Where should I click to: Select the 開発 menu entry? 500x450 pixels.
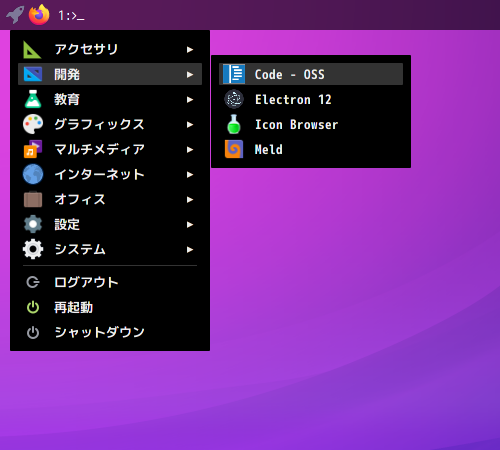(110, 74)
